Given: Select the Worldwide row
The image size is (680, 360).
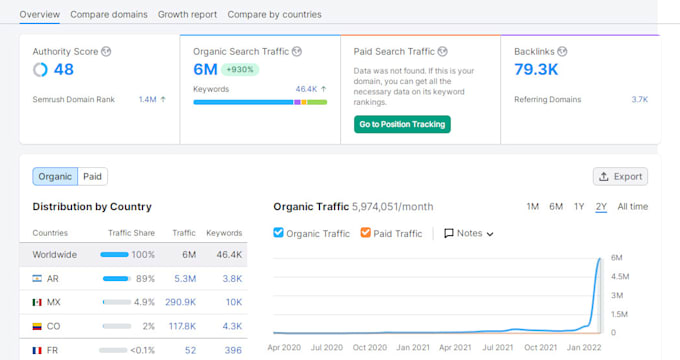Looking at the screenshot, I should 133,255.
